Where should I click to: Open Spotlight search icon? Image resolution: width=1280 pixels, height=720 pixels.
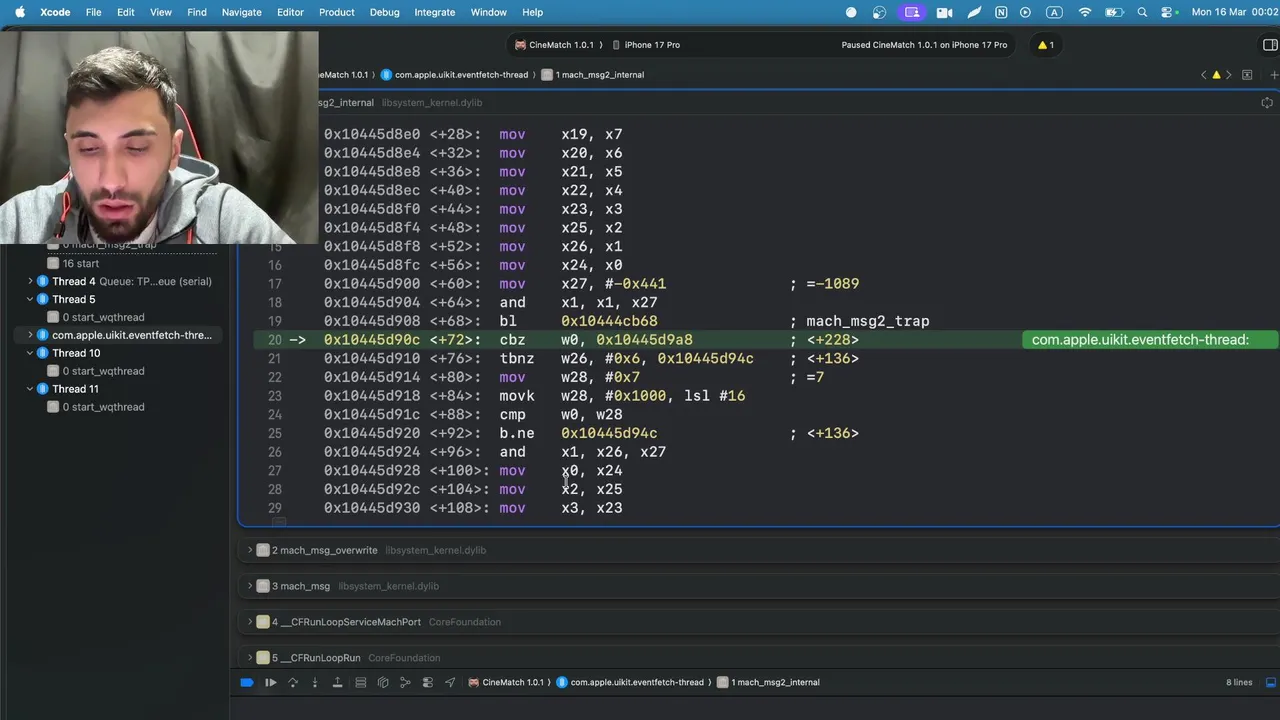[1142, 12]
